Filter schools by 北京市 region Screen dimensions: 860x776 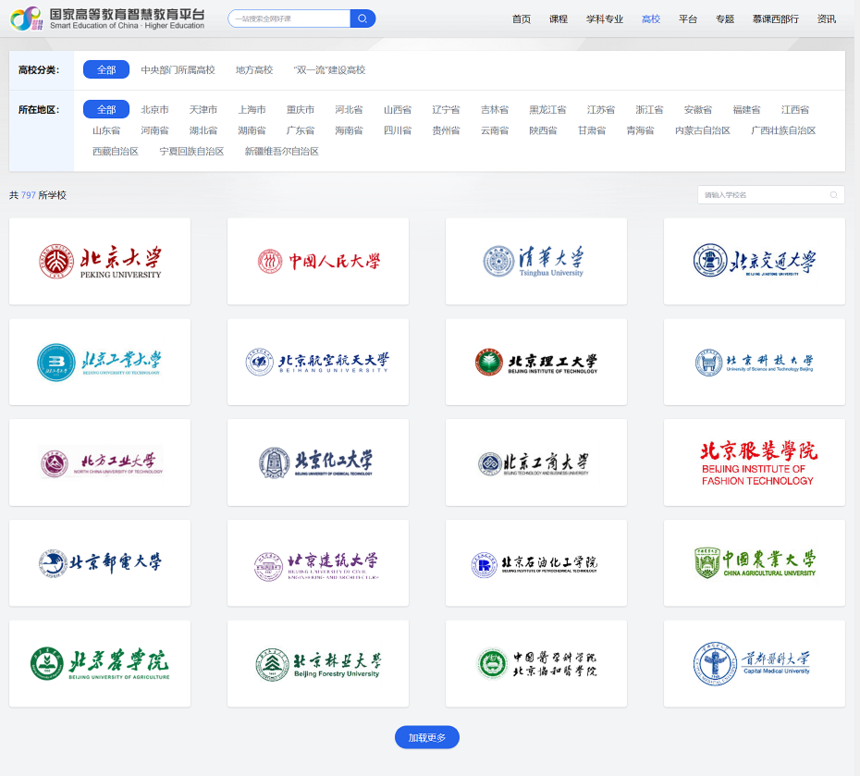(x=155, y=110)
